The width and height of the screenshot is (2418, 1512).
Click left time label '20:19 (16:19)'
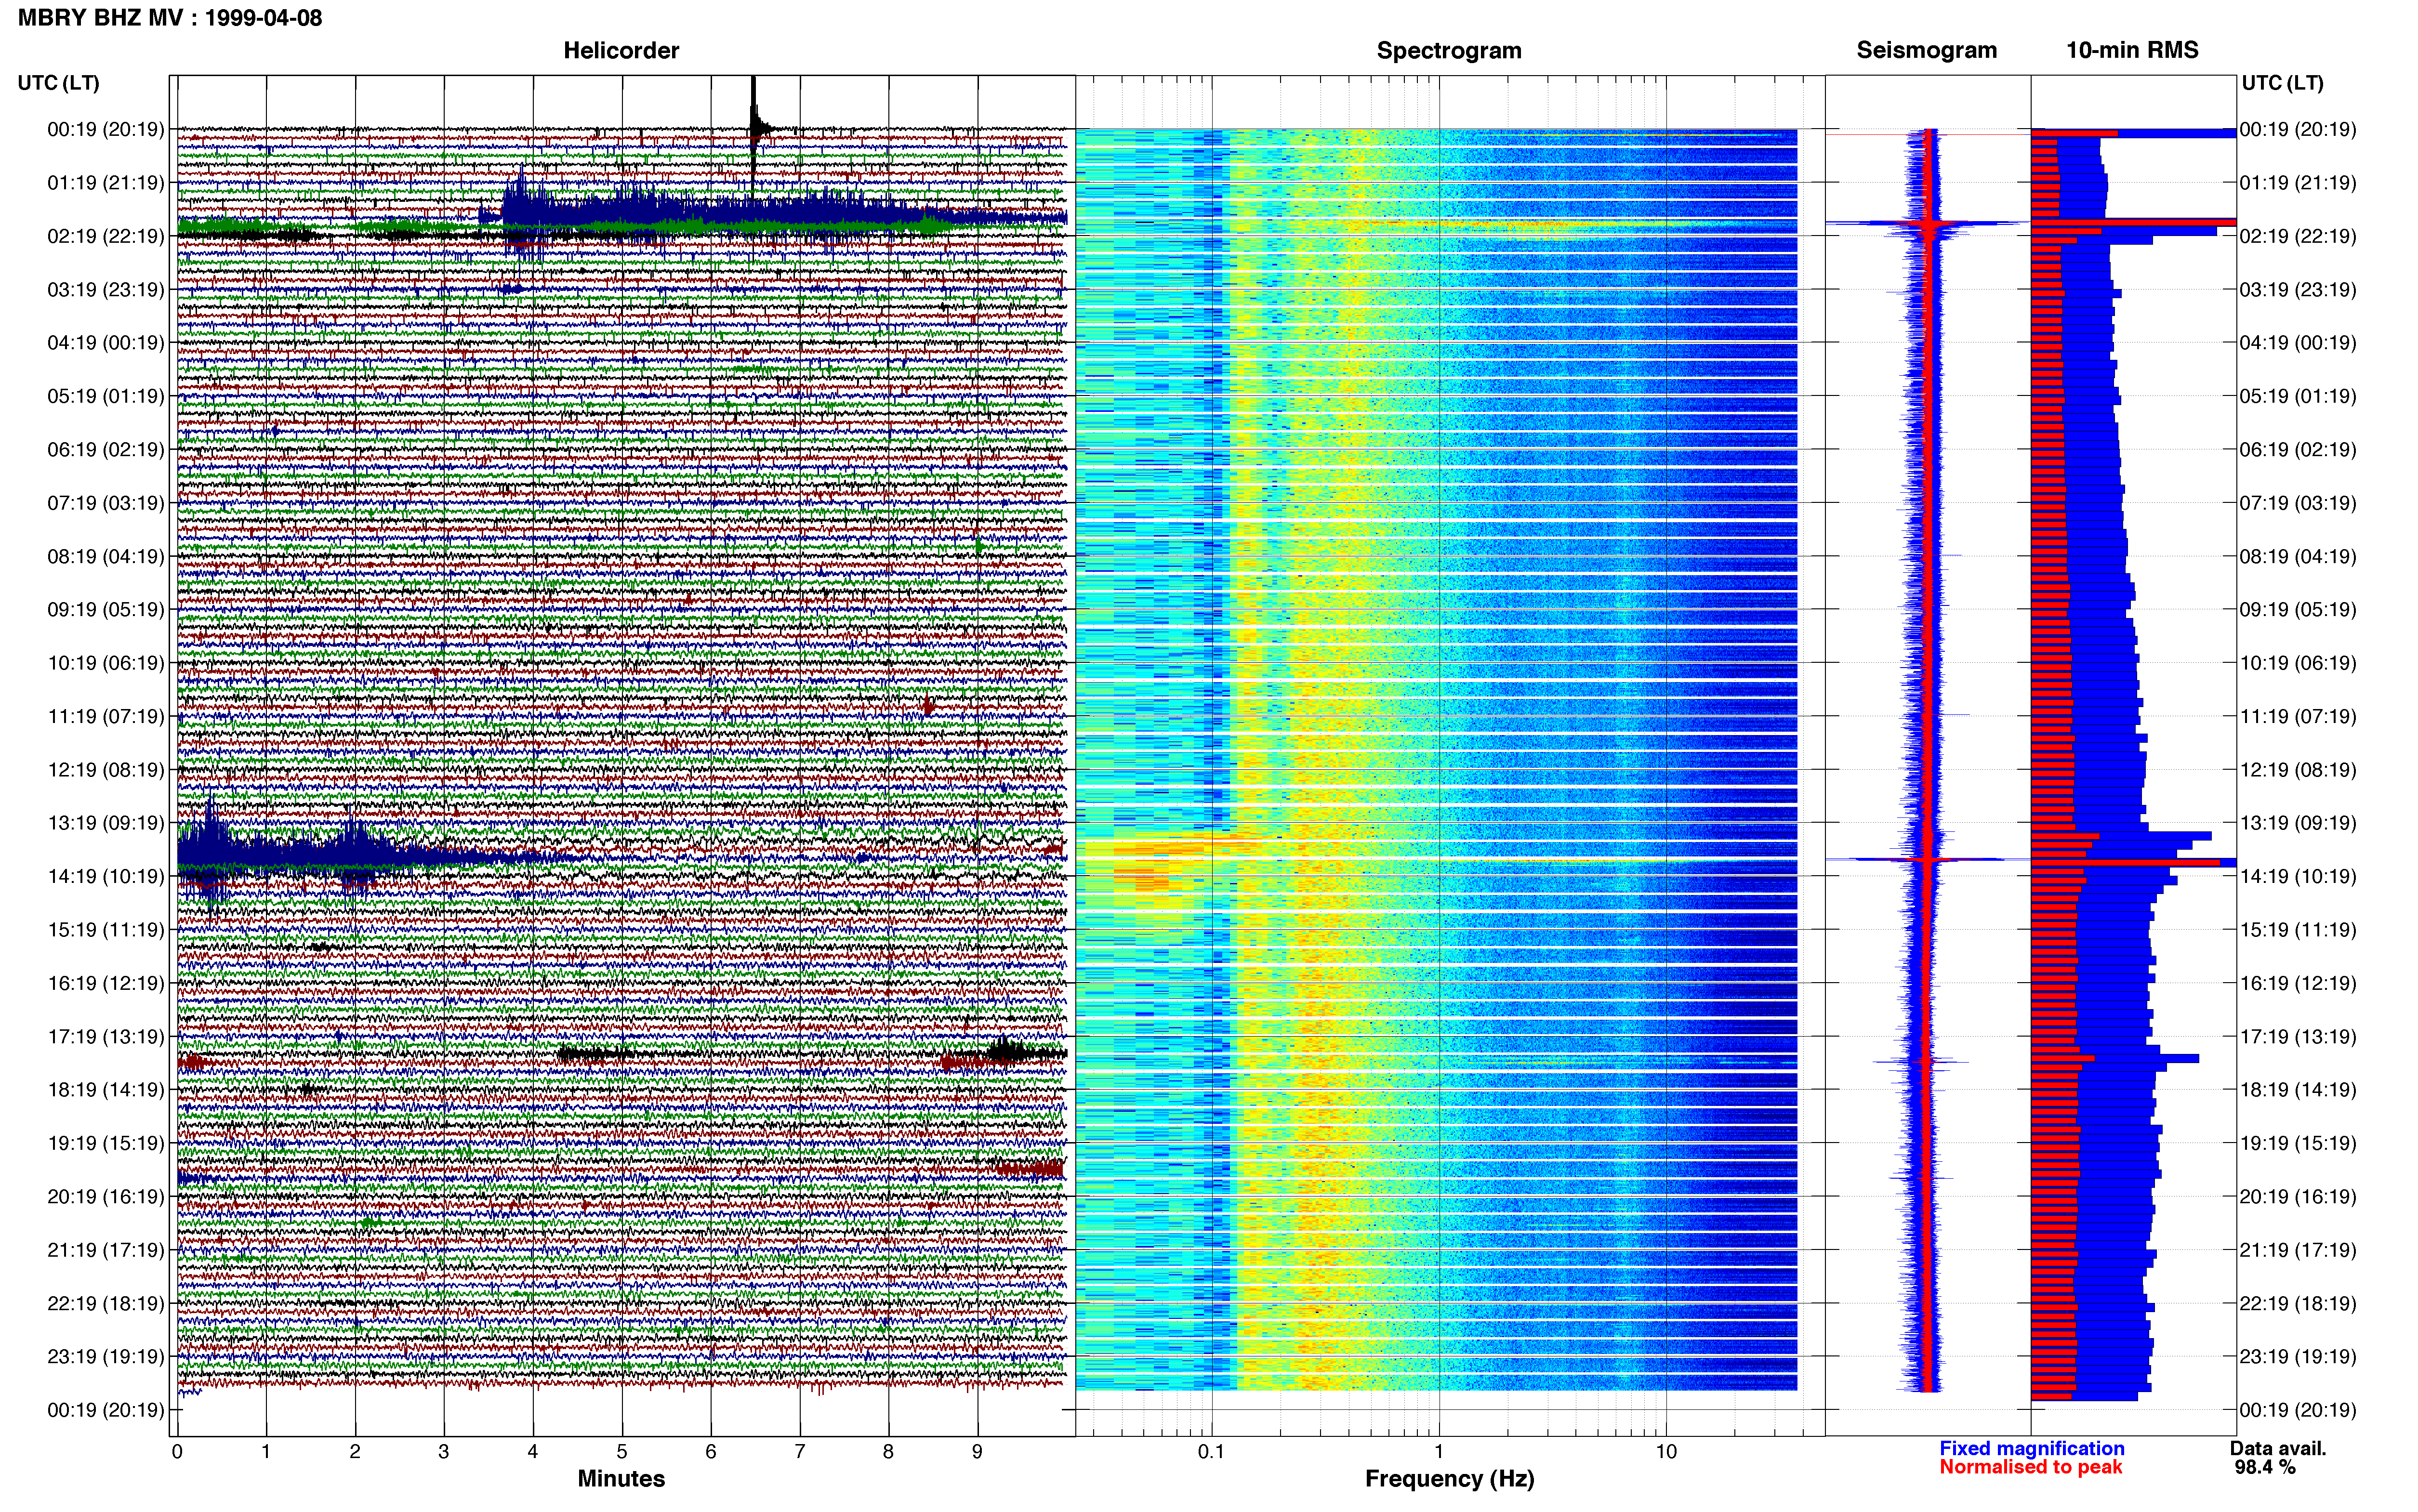click(106, 1196)
